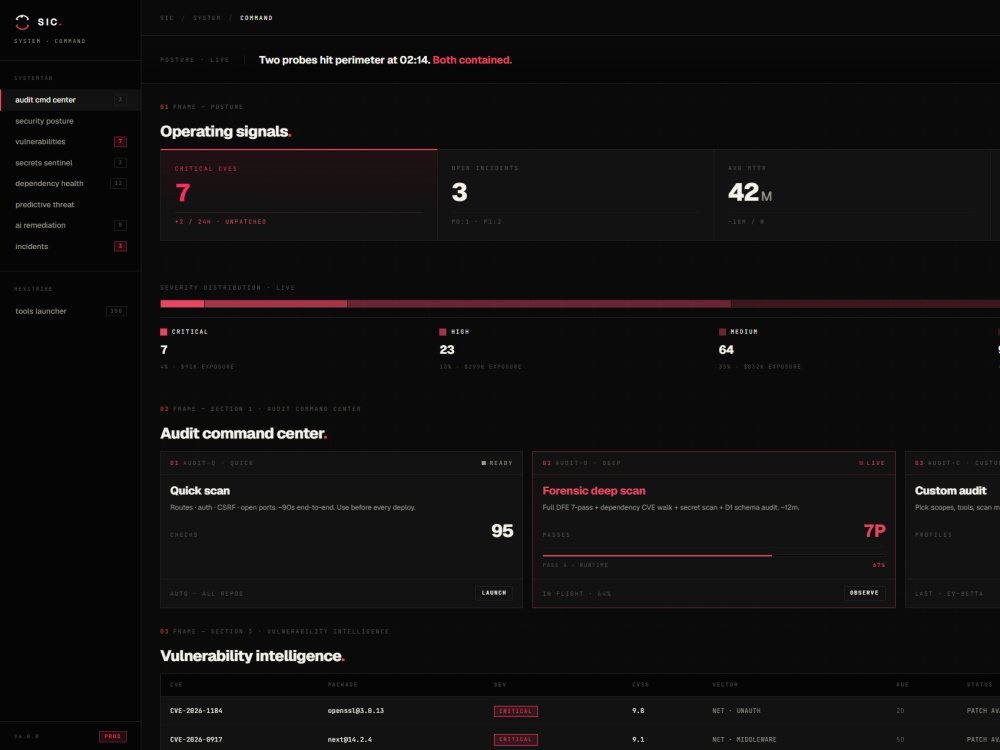Click the Critical legend swatch
Screen dimensions: 1000x750
164,332
